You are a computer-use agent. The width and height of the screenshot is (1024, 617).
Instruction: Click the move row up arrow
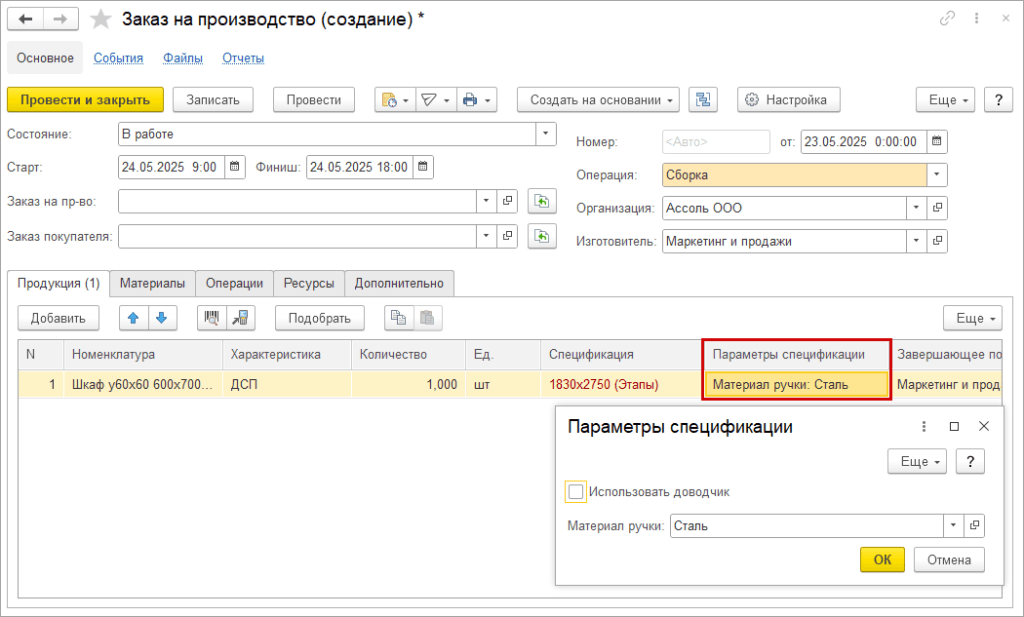coord(133,318)
